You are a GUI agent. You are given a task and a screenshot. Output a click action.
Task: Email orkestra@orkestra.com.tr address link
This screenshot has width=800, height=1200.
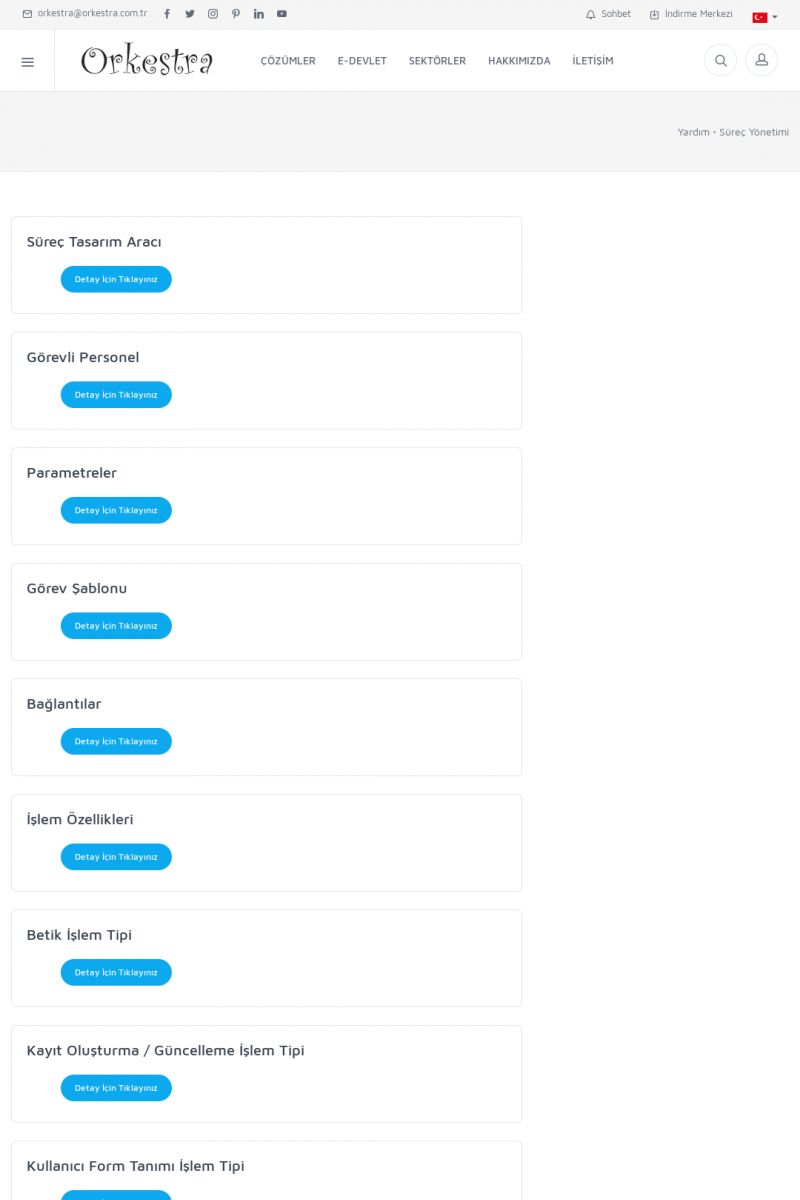pos(86,14)
